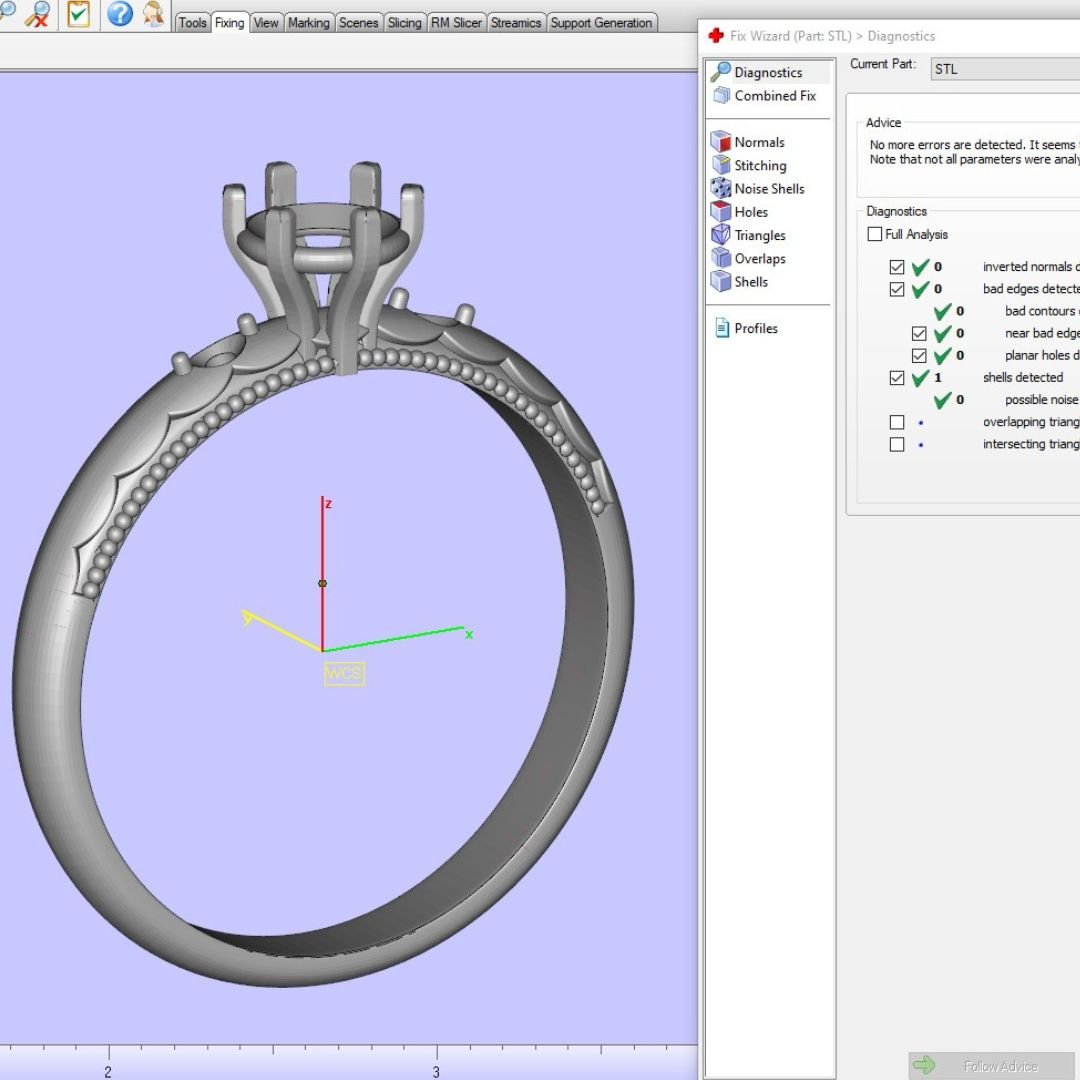Open the Combined Fix page
The width and height of the screenshot is (1080, 1080).
click(775, 96)
